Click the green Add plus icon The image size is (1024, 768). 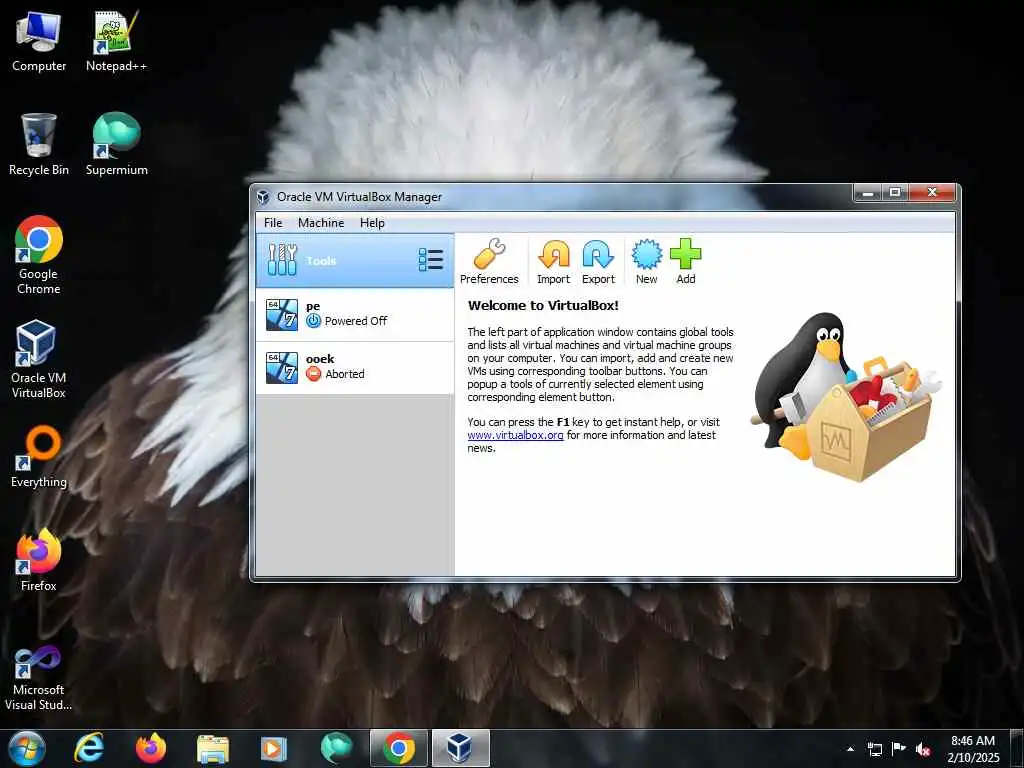coord(686,254)
